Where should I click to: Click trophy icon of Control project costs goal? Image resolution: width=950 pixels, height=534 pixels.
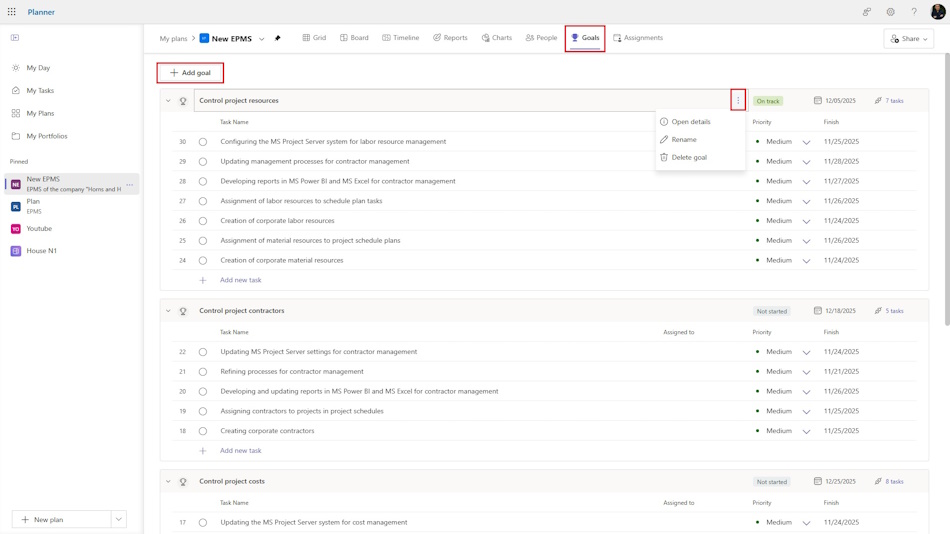click(183, 482)
